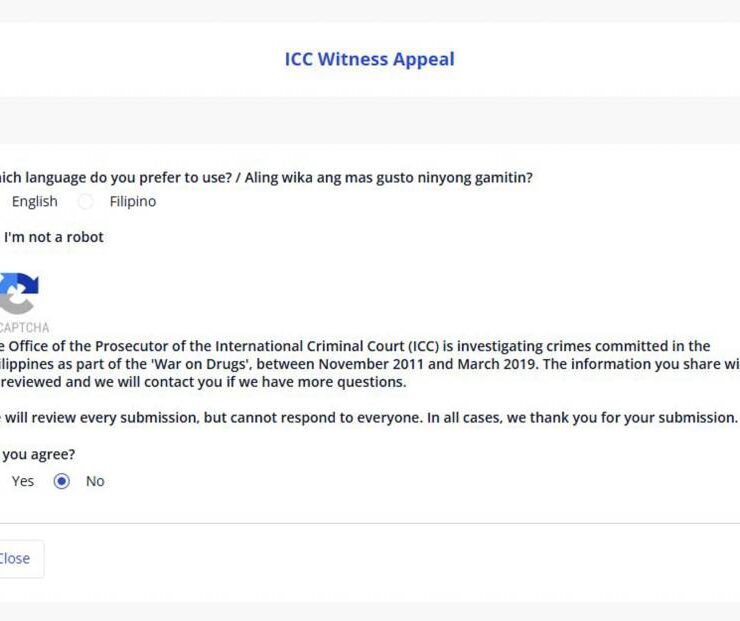Select the Yes agreement option

coord(22,481)
